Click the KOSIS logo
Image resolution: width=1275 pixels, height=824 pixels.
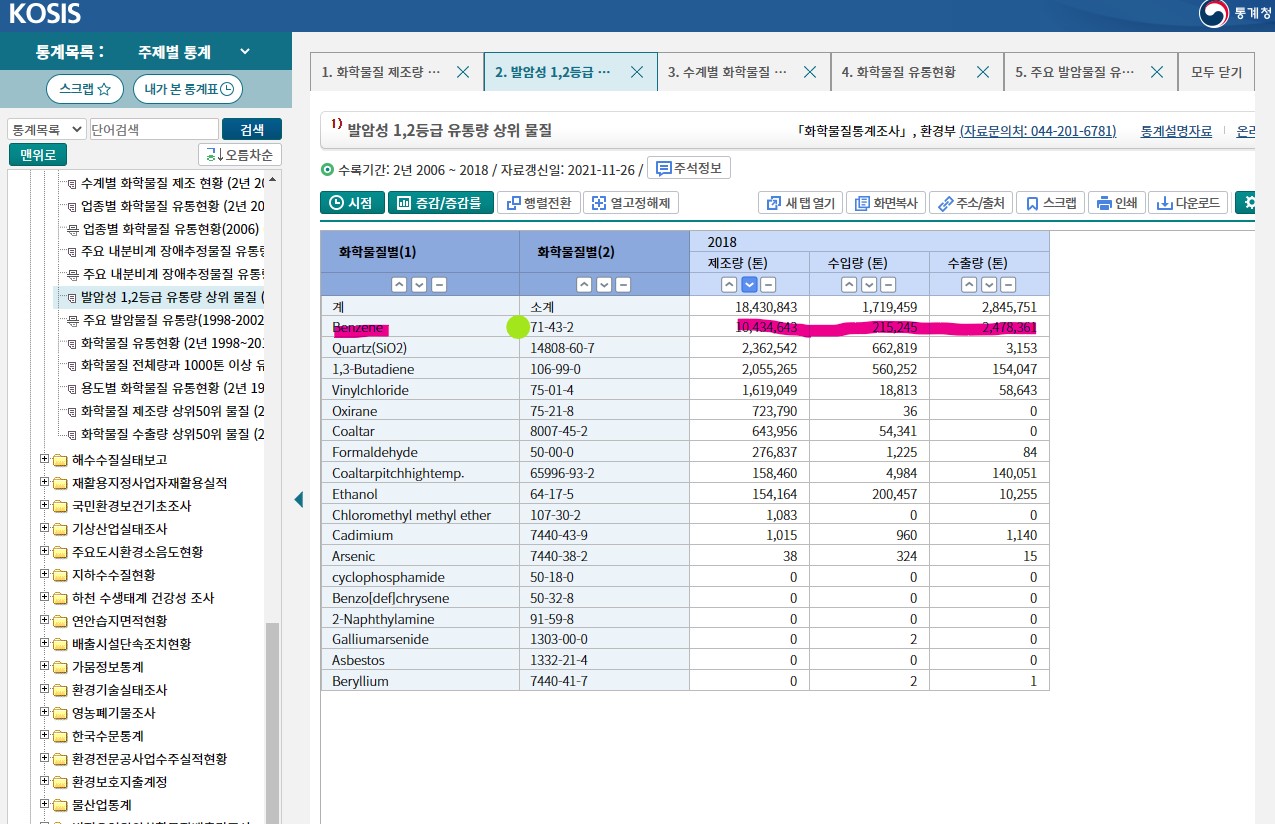pyautogui.click(x=45, y=14)
